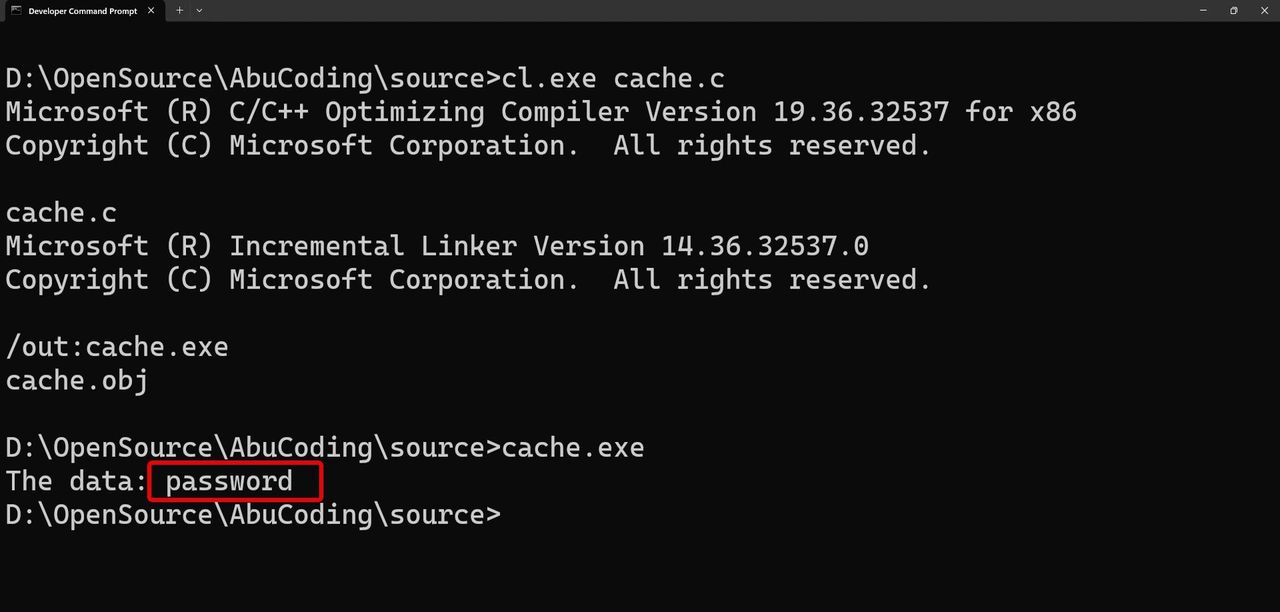Close the Developer Command Prompt tab
1280x612 pixels.
pos(152,10)
